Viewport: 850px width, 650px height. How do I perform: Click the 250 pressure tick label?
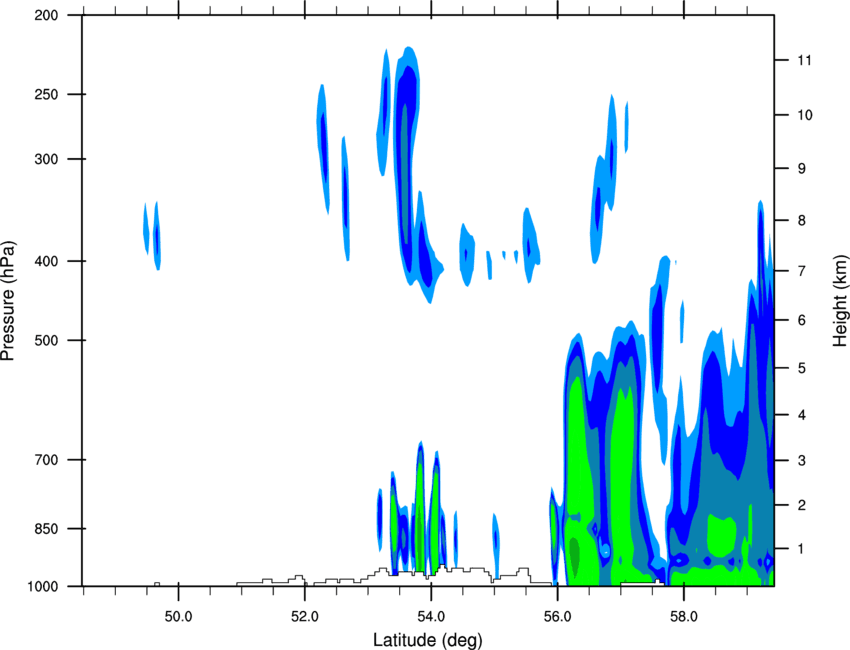[x=46, y=94]
